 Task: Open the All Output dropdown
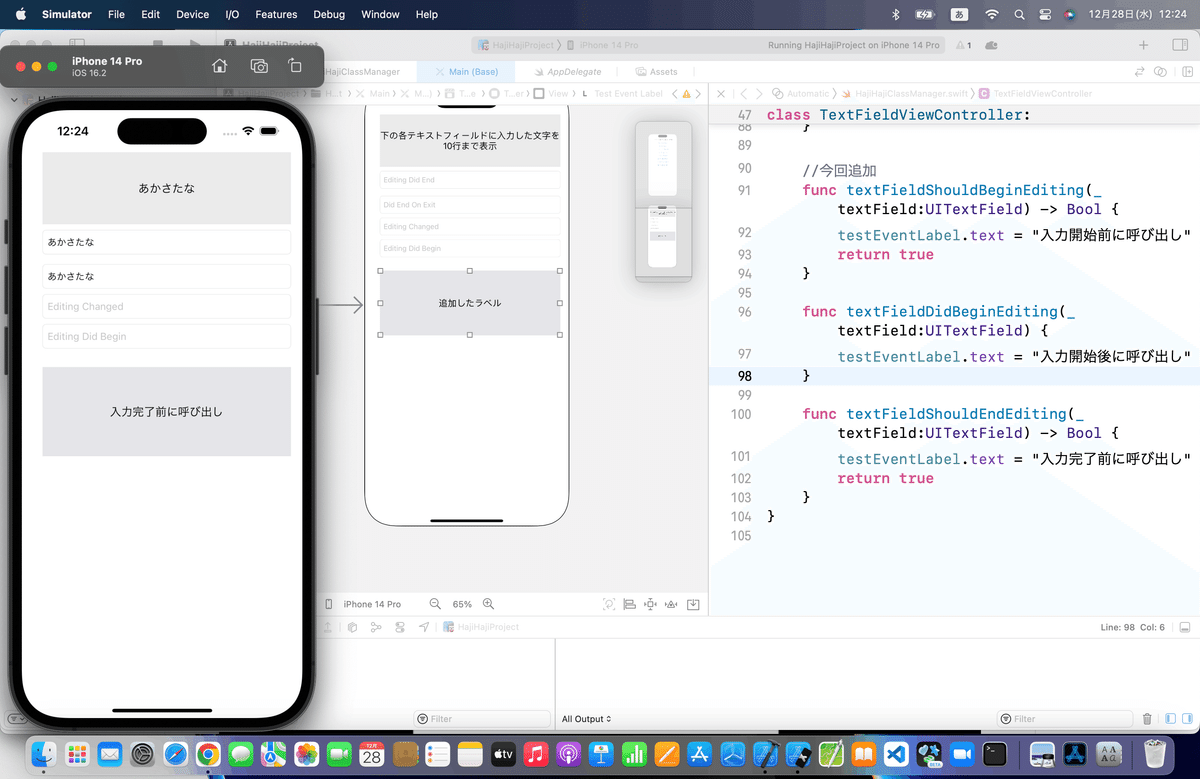pyautogui.click(x=587, y=719)
